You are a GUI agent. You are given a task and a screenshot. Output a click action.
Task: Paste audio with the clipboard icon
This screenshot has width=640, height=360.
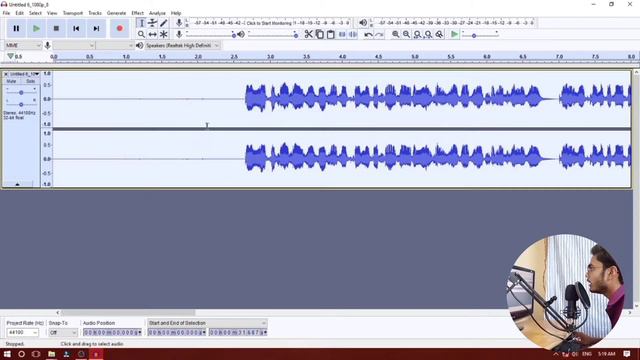coord(331,35)
